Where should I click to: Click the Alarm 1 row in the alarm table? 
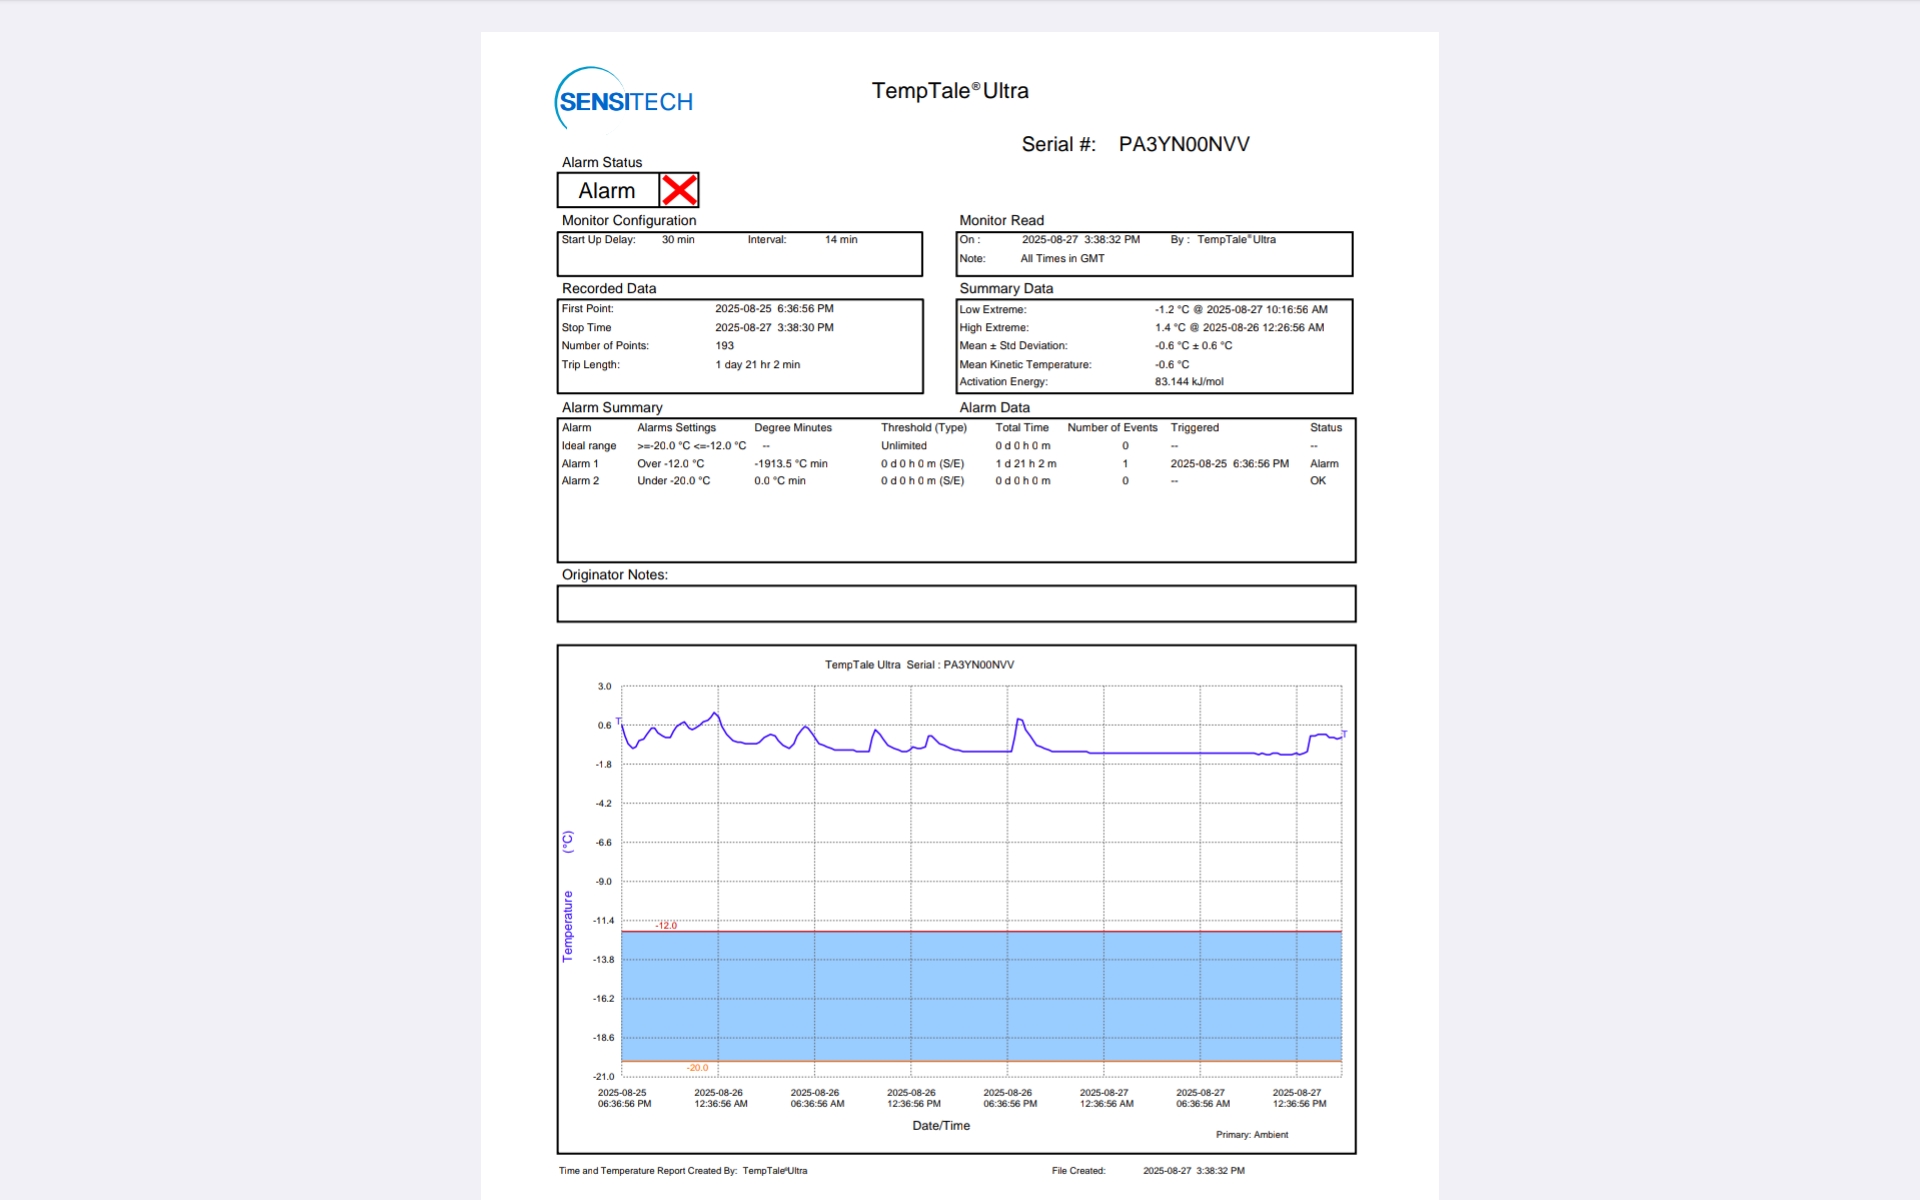580,464
